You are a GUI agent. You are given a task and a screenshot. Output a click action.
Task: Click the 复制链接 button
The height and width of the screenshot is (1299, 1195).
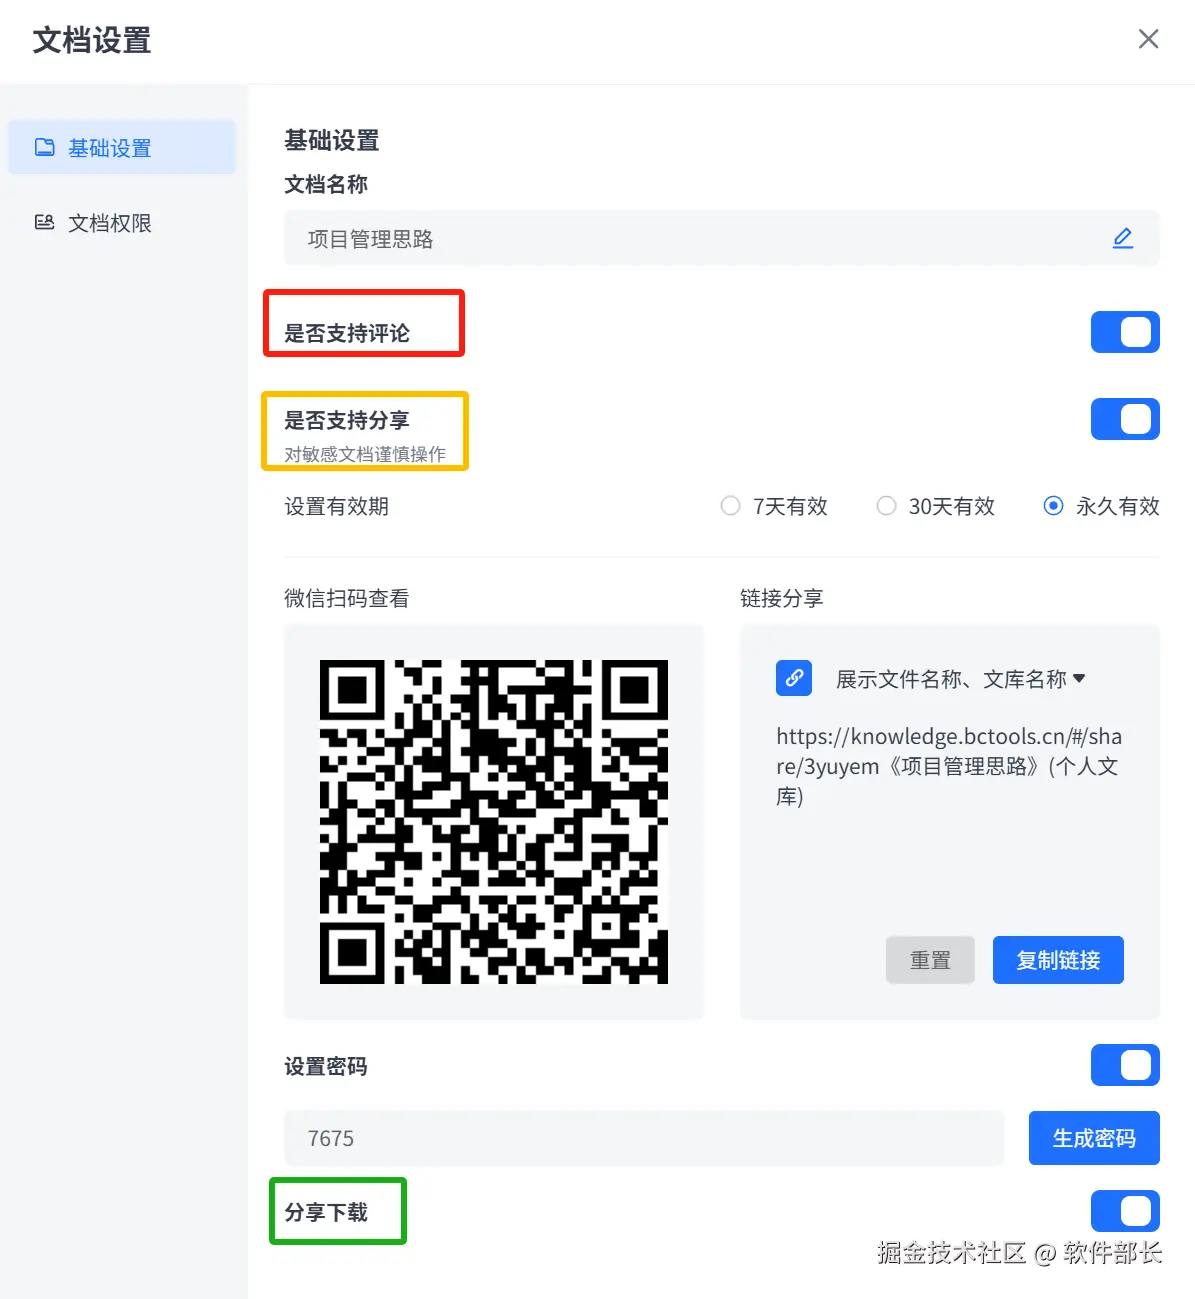[x=1058, y=960]
